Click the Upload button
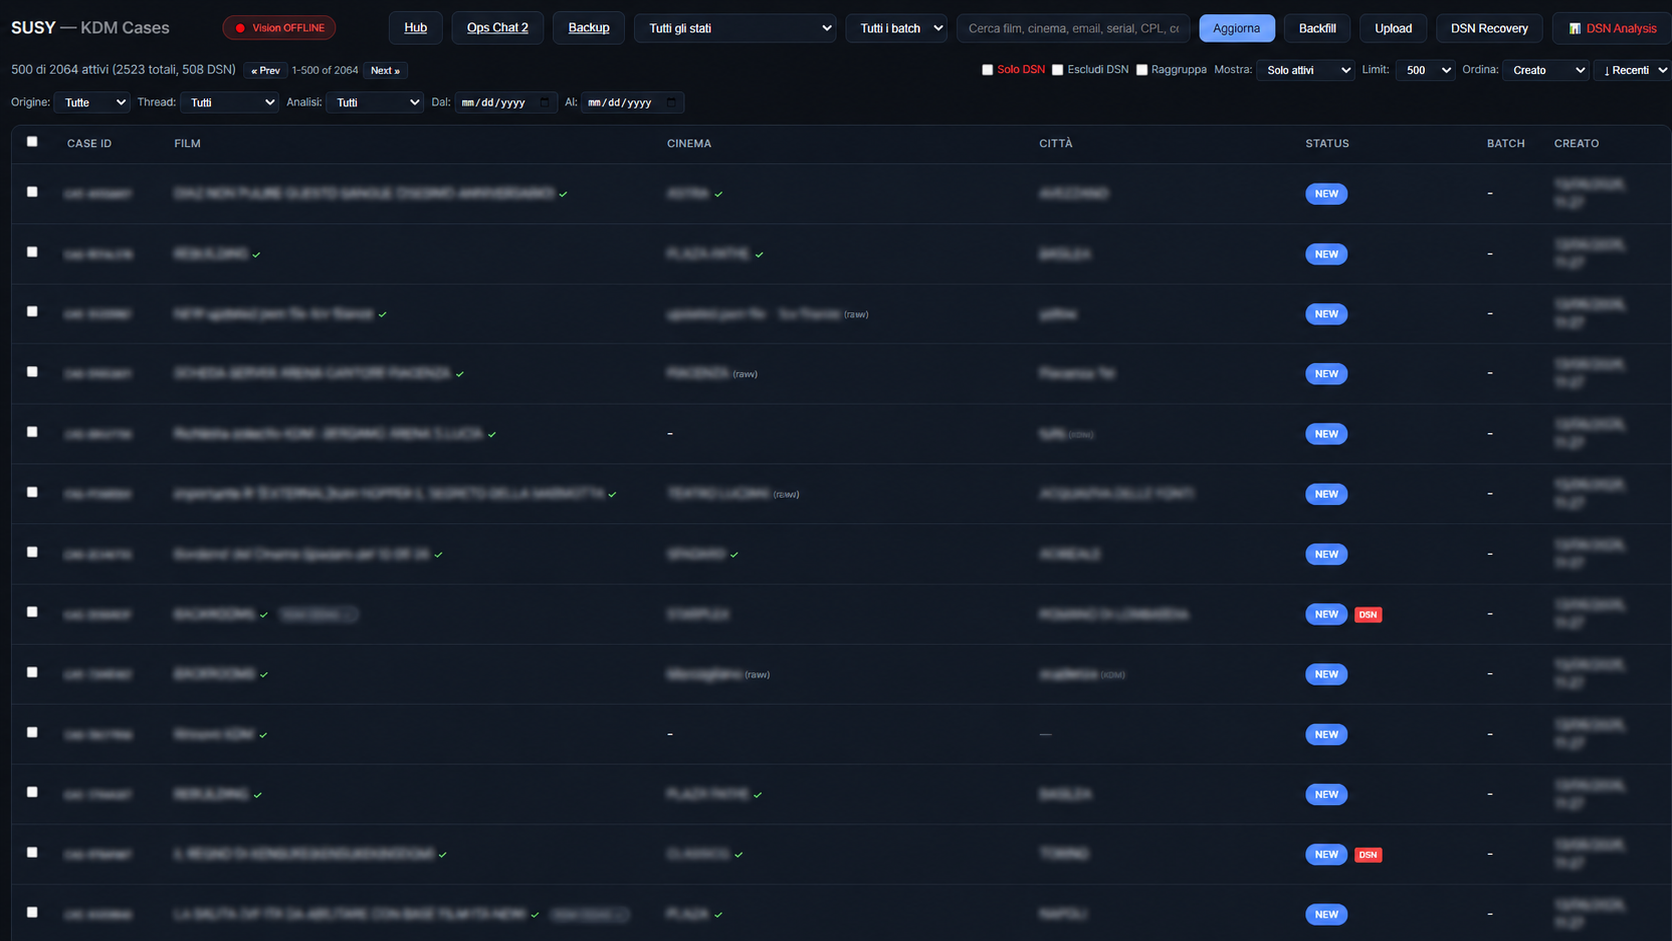The width and height of the screenshot is (1672, 941). point(1393,28)
